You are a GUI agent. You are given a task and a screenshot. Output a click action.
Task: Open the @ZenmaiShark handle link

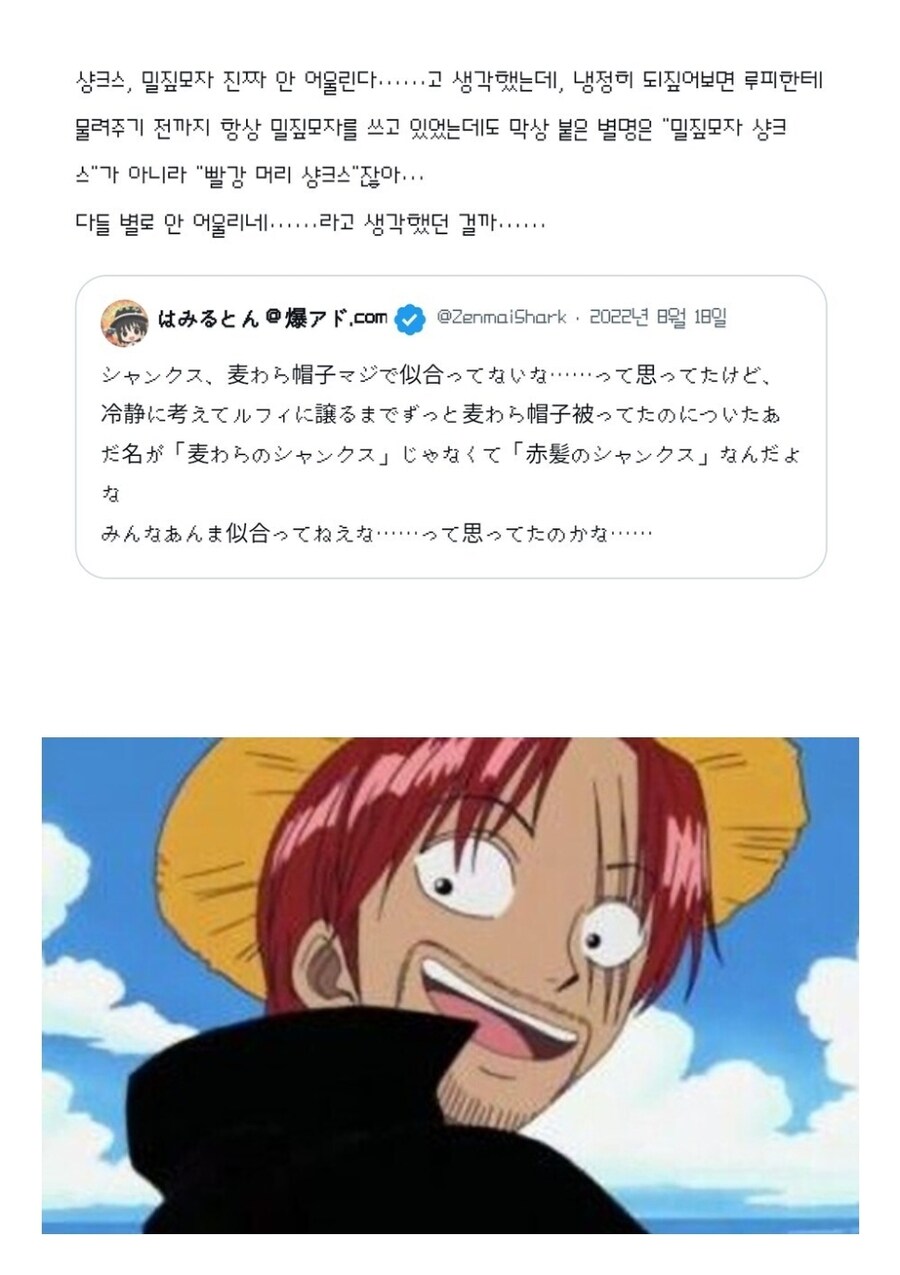coord(500,318)
